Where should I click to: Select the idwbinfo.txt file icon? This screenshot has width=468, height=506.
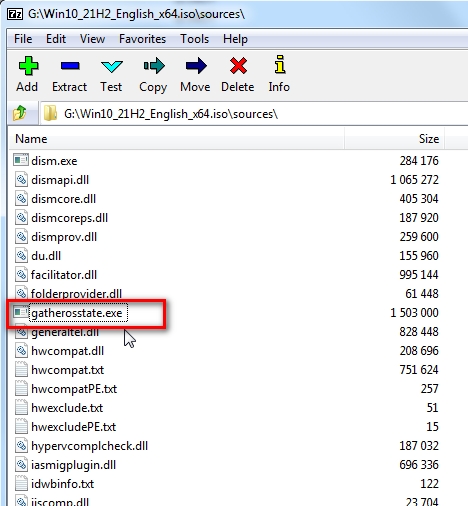(x=21, y=483)
